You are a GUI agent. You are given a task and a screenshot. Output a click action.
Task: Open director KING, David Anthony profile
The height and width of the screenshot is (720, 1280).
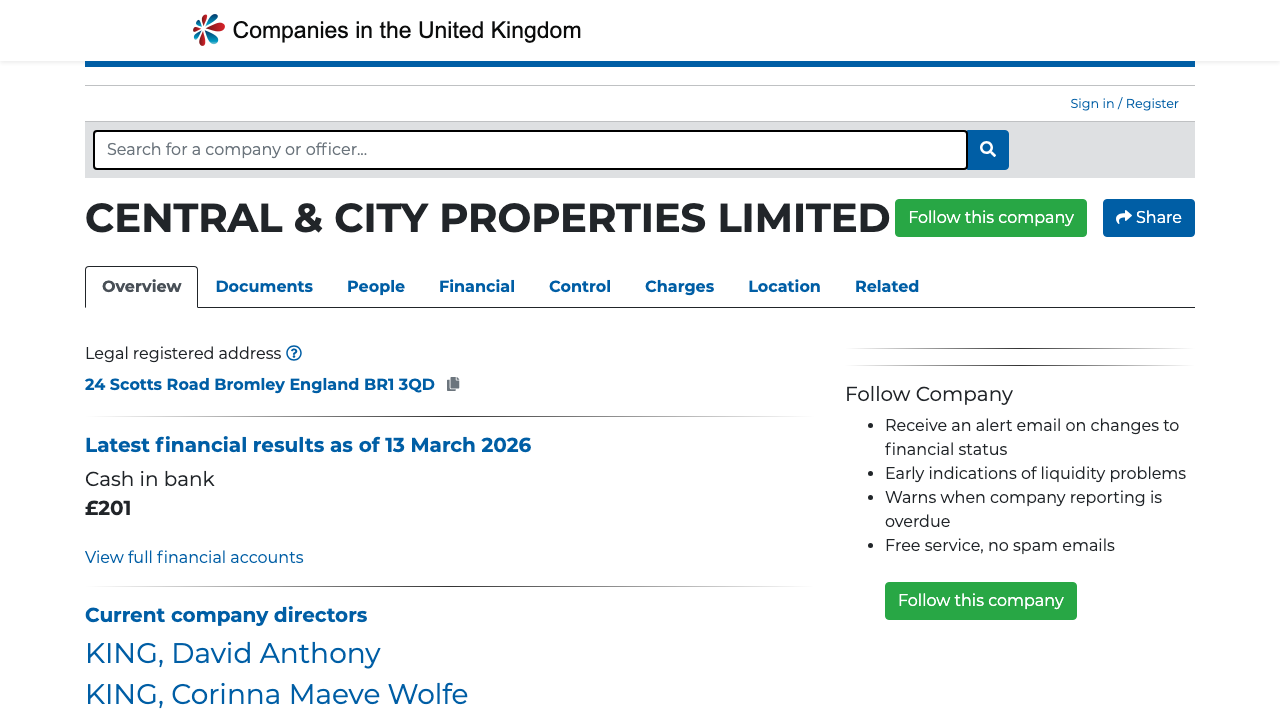233,653
